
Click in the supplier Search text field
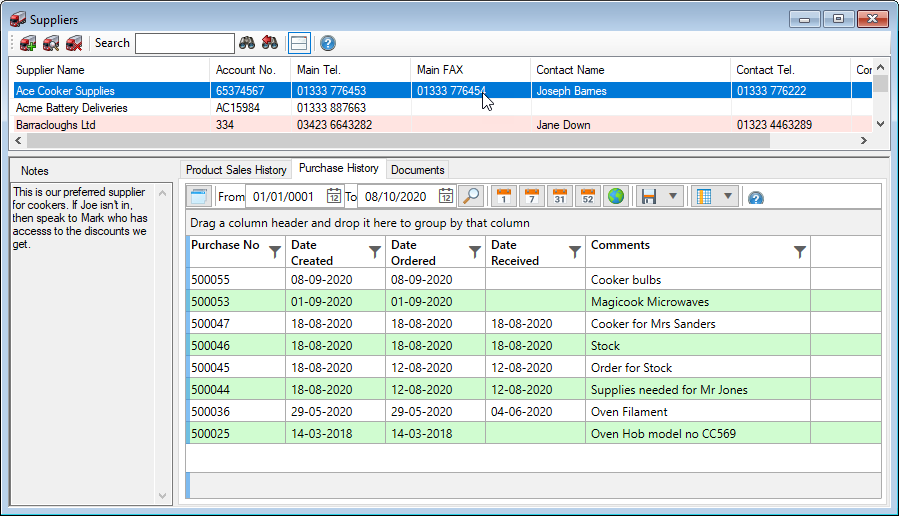(183, 43)
